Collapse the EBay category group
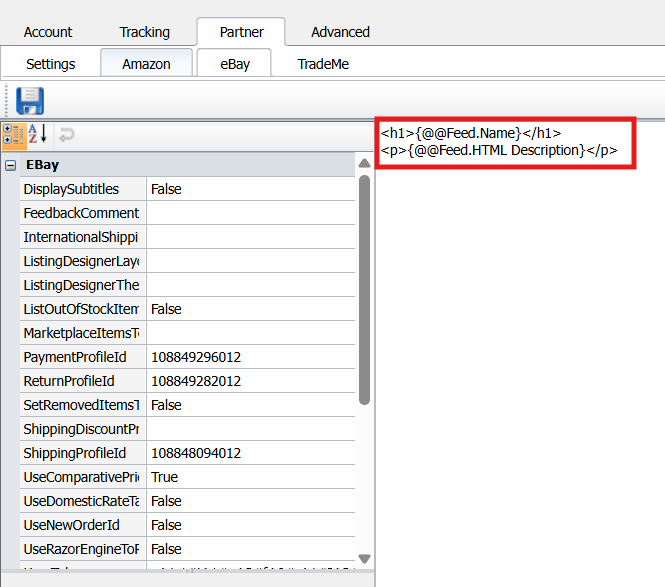 click(x=11, y=165)
